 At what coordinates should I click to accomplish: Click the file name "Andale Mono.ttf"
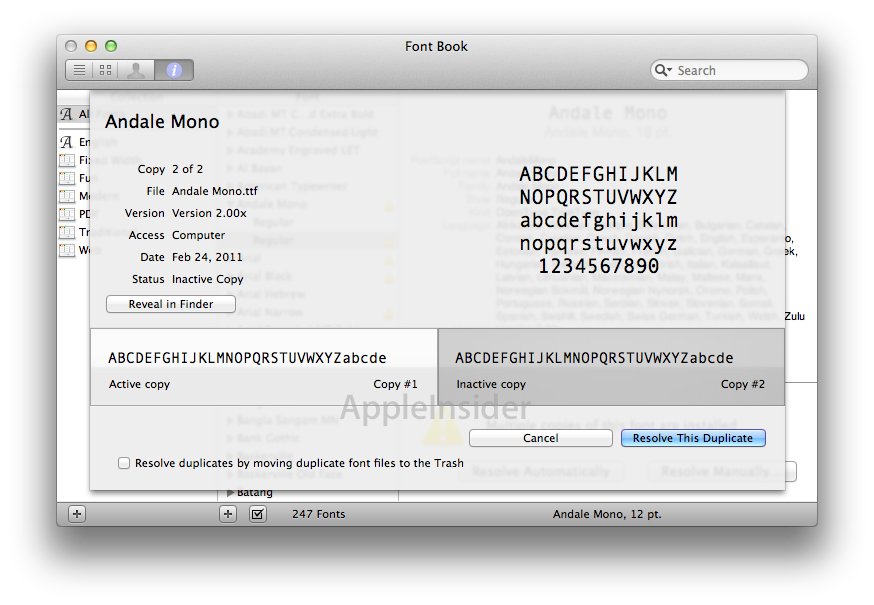[x=215, y=191]
